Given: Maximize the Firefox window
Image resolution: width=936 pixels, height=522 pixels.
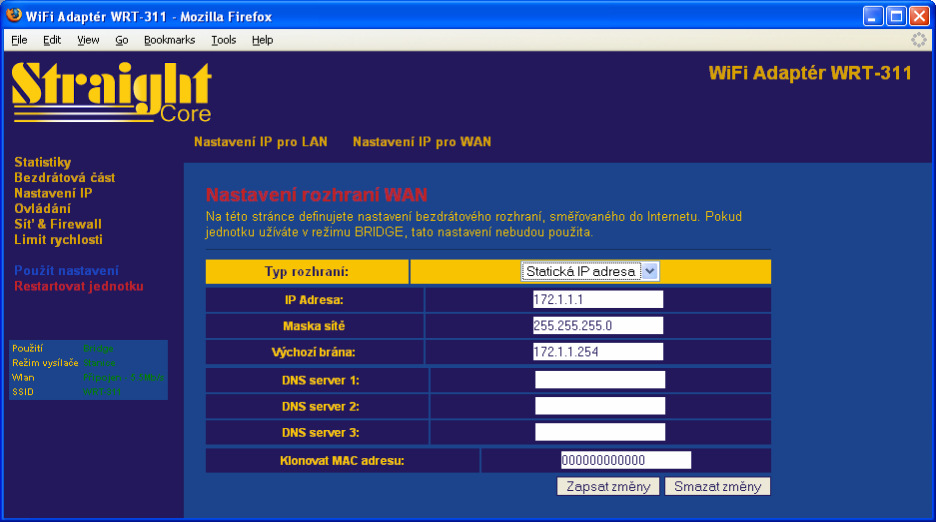Looking at the screenshot, I should tap(897, 16).
